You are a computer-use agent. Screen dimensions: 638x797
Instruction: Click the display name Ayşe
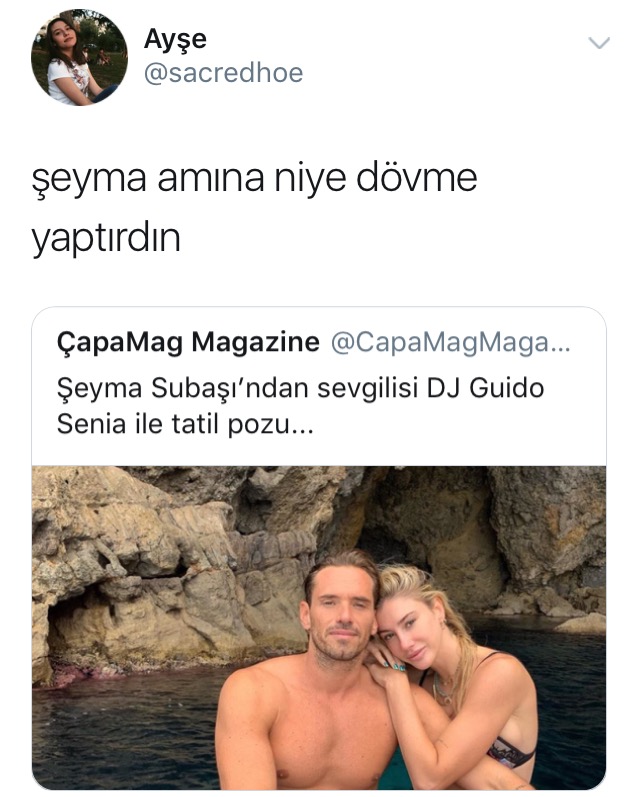point(175,40)
